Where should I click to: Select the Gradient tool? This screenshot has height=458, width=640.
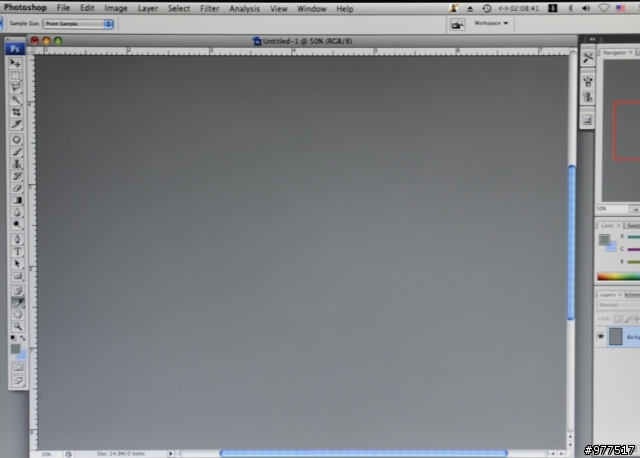16,200
